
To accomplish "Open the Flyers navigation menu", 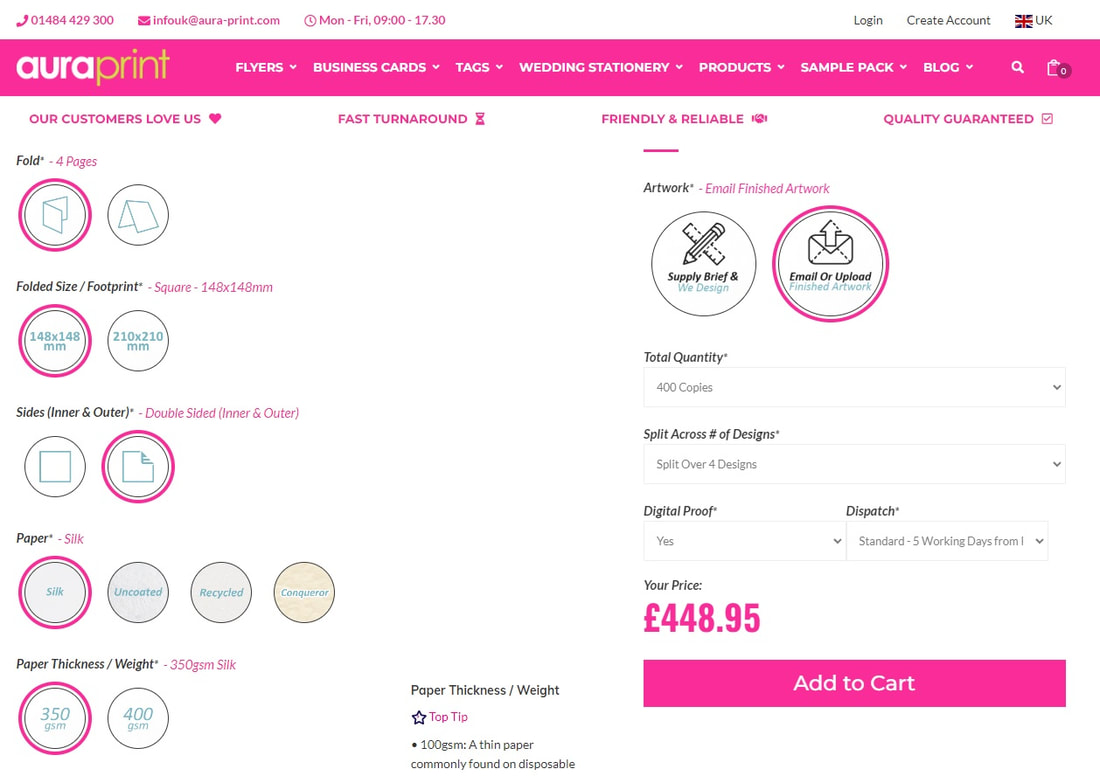I will pos(265,67).
